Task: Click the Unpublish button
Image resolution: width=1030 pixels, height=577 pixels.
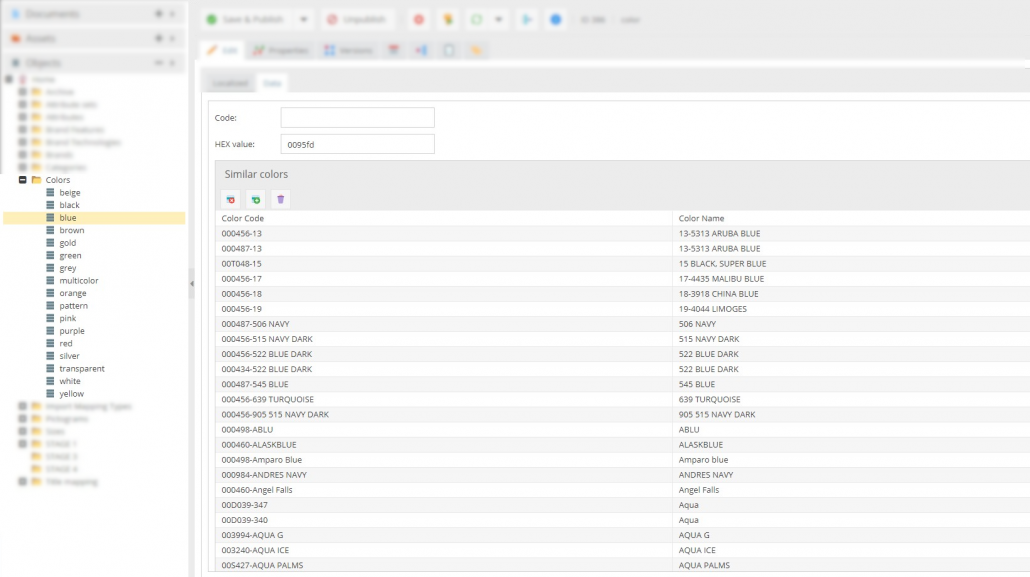Action: (x=359, y=20)
